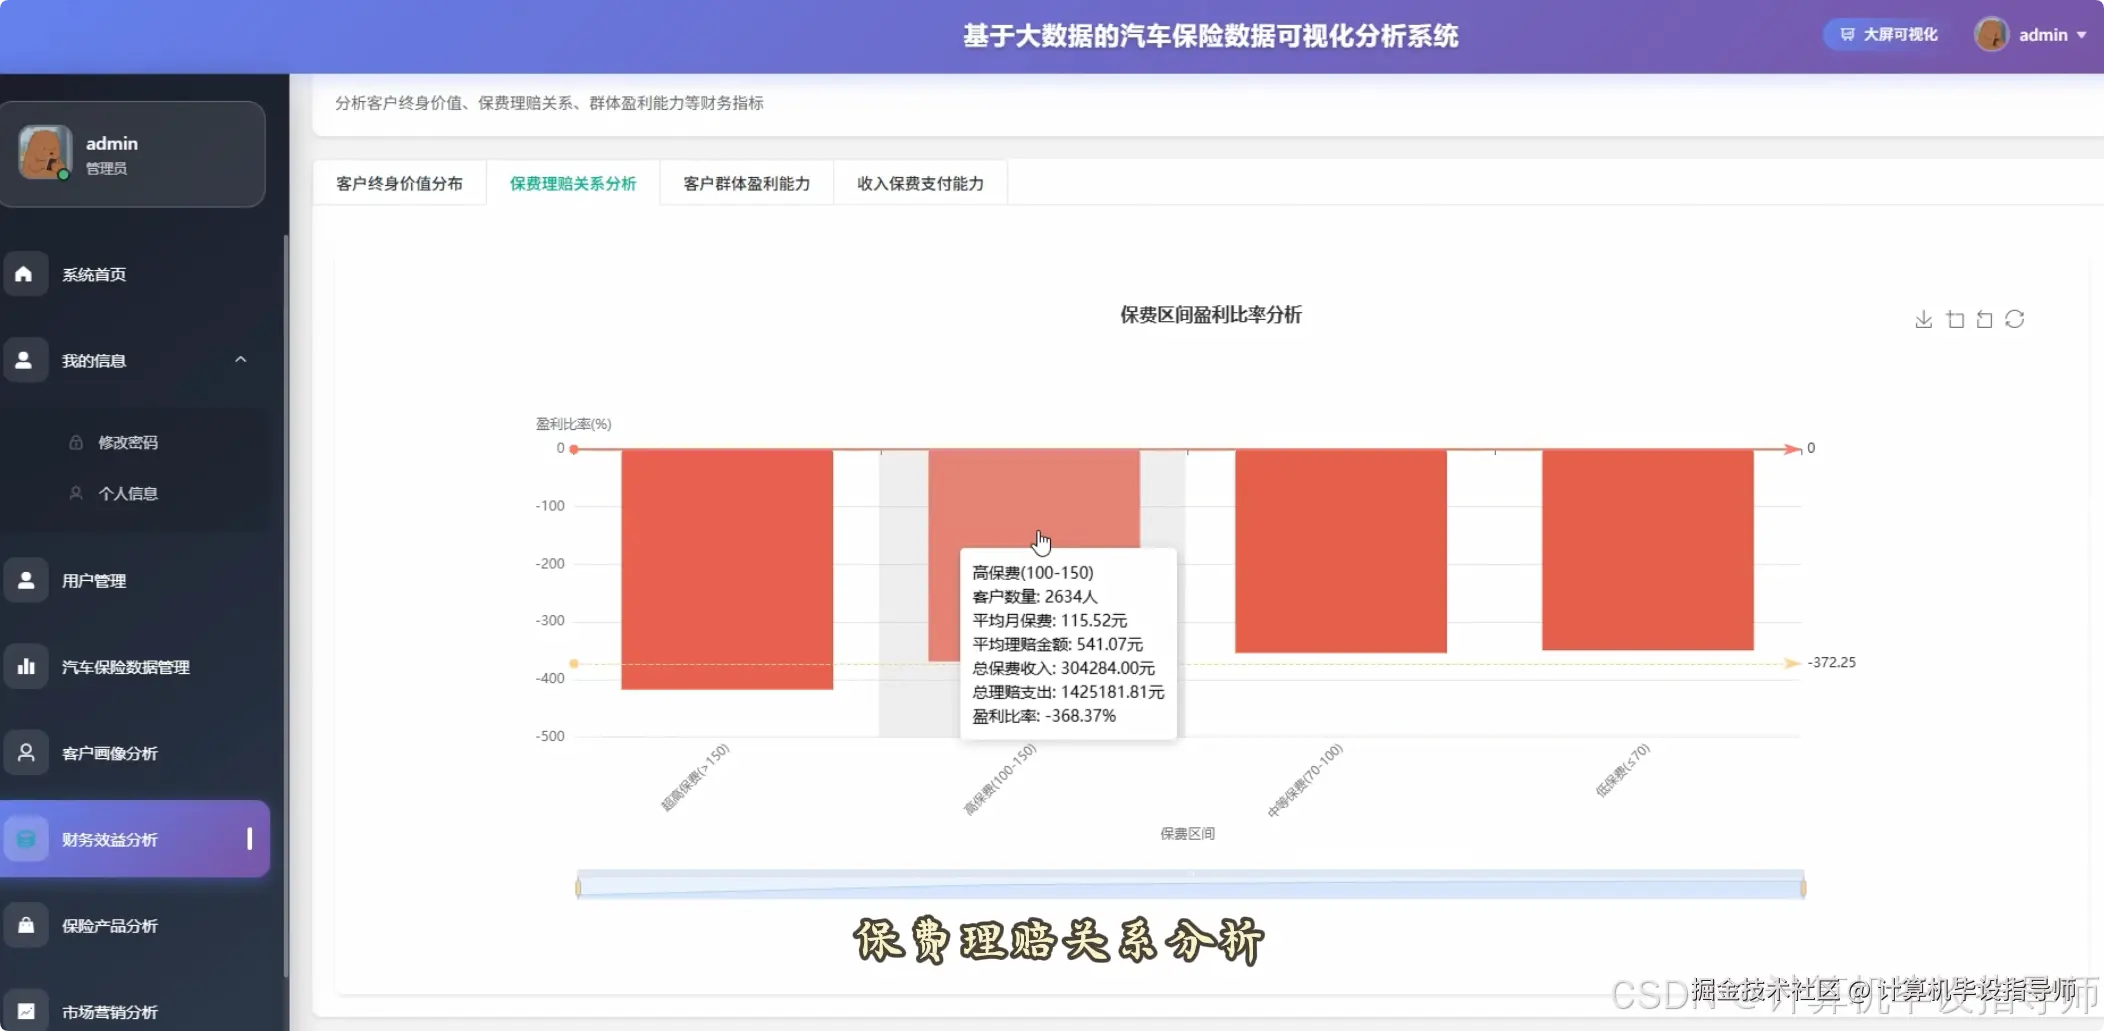Click the refresh icon in the chart toolbar
Screen dimensions: 2104x1031
click(2016, 319)
